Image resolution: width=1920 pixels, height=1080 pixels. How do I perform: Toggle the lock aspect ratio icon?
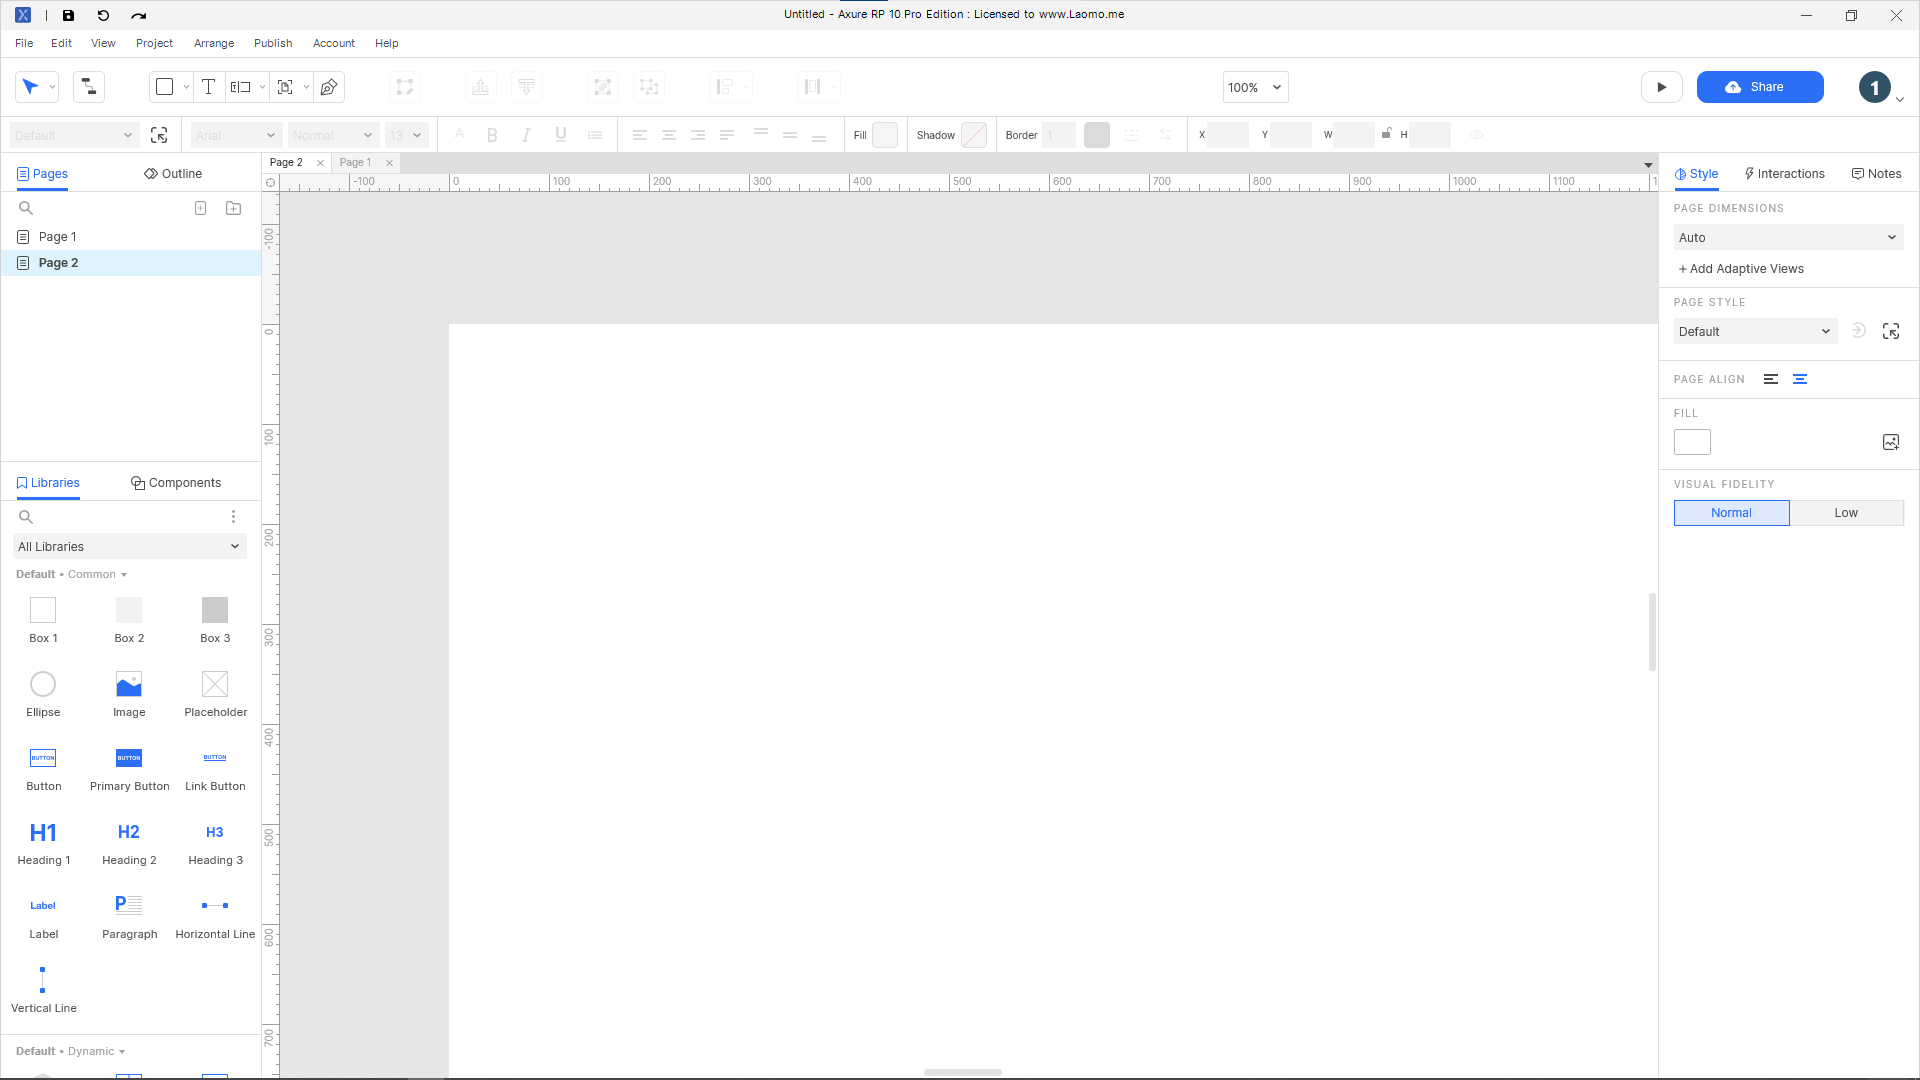click(x=1386, y=133)
